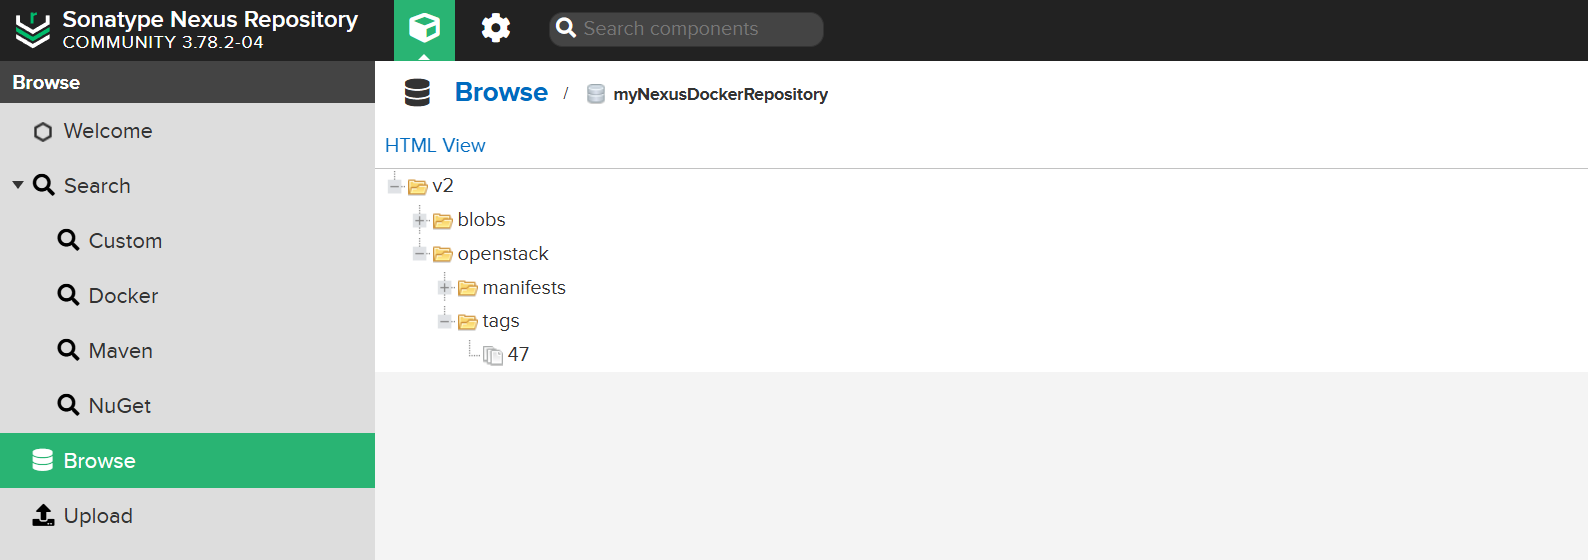Click the Welcome hexagon icon
1588x560 pixels.
pyautogui.click(x=43, y=132)
